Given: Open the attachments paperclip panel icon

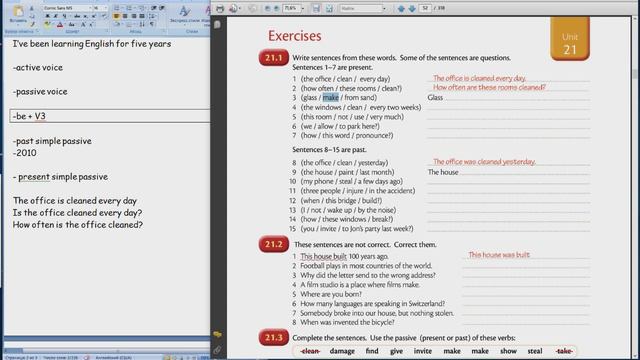Looking at the screenshot, I should click(217, 350).
